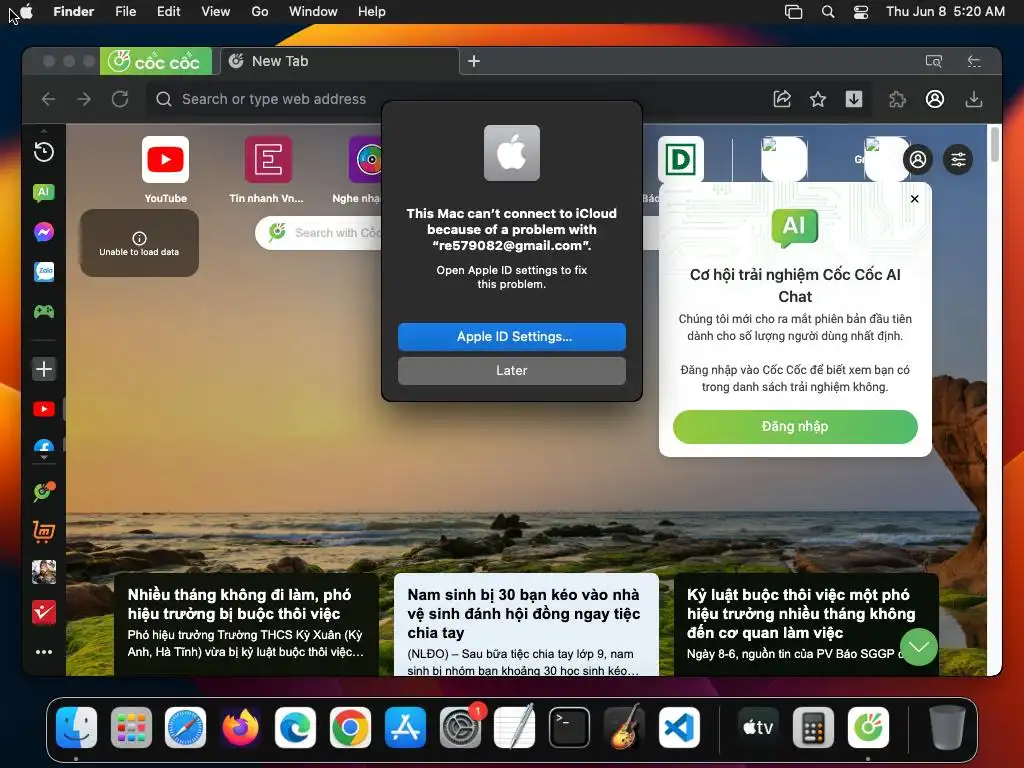The height and width of the screenshot is (768, 1024).
Task: Open the Extensions puzzle icon
Action: 898,99
